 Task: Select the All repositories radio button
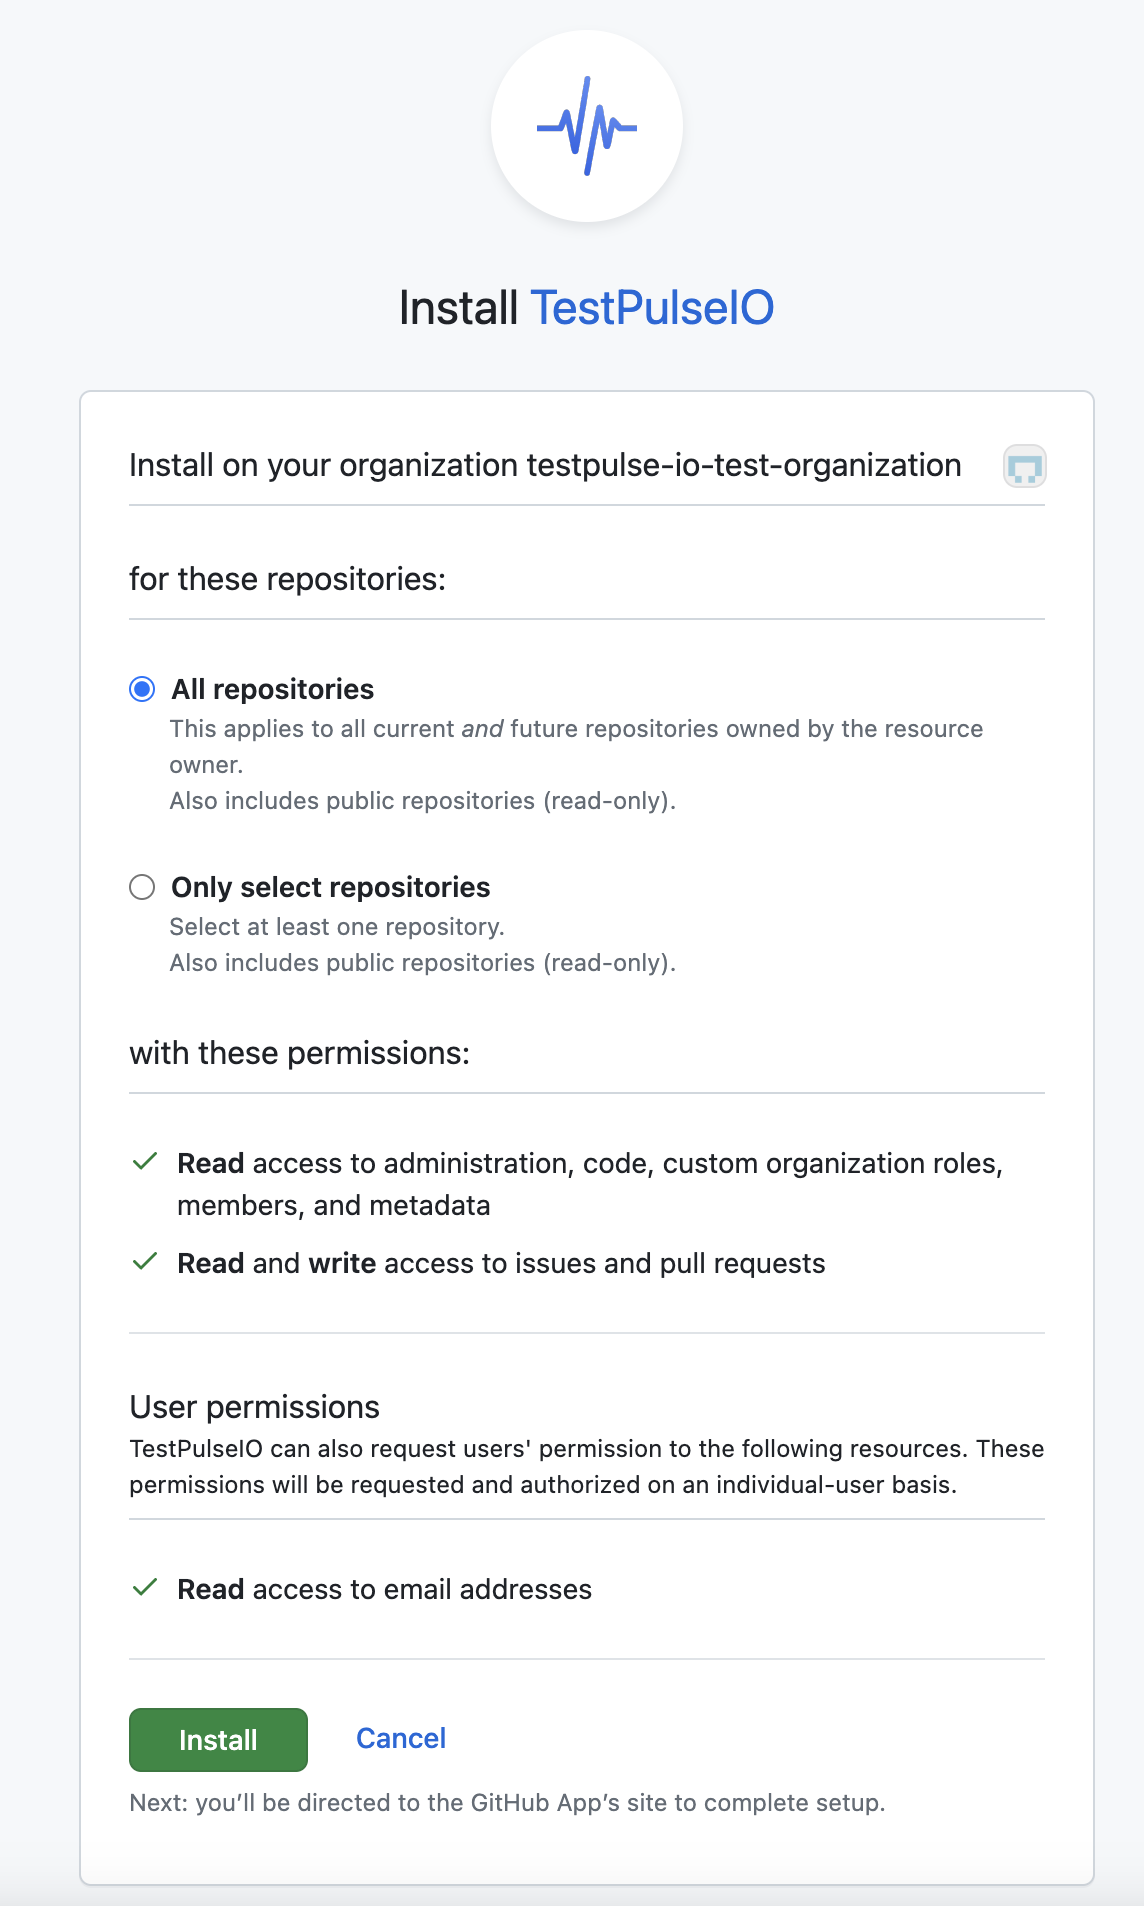[142, 689]
